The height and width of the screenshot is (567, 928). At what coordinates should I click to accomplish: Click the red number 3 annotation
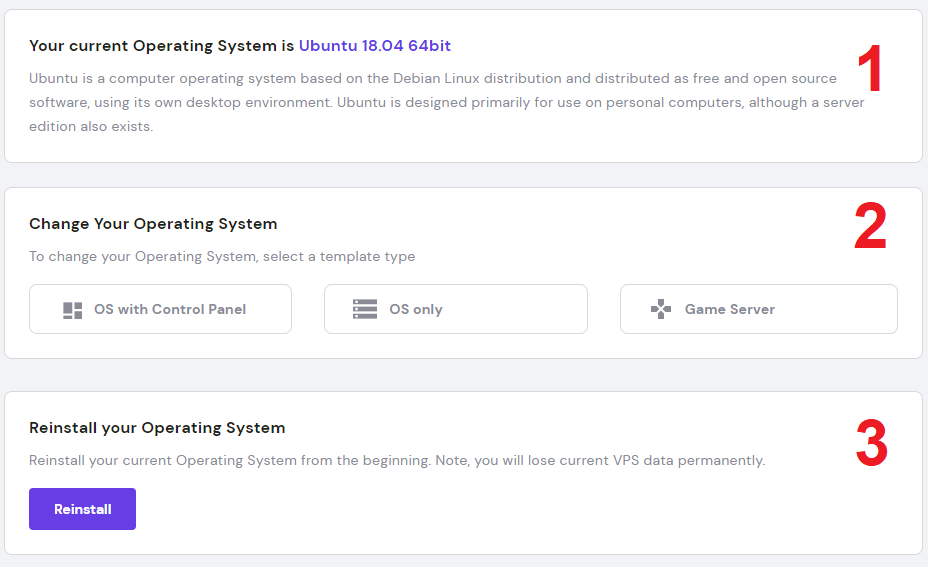[871, 442]
